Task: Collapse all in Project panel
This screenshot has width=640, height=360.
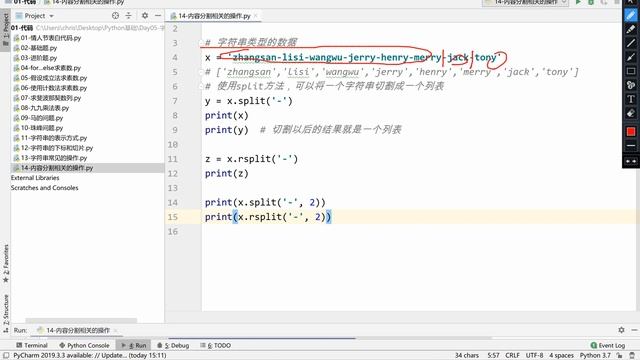Action: point(129,16)
